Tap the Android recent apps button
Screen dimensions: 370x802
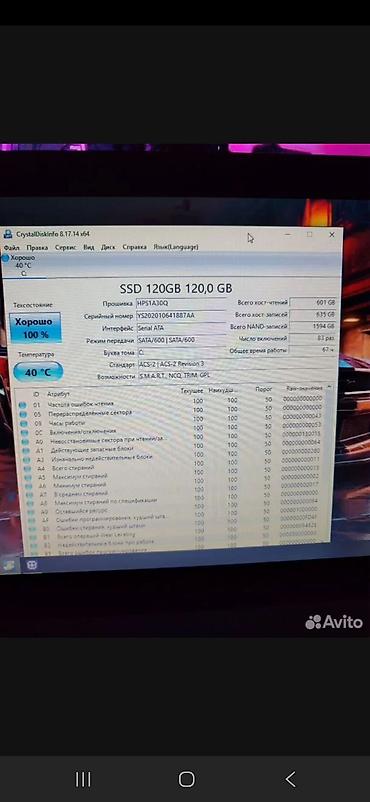(x=83, y=779)
